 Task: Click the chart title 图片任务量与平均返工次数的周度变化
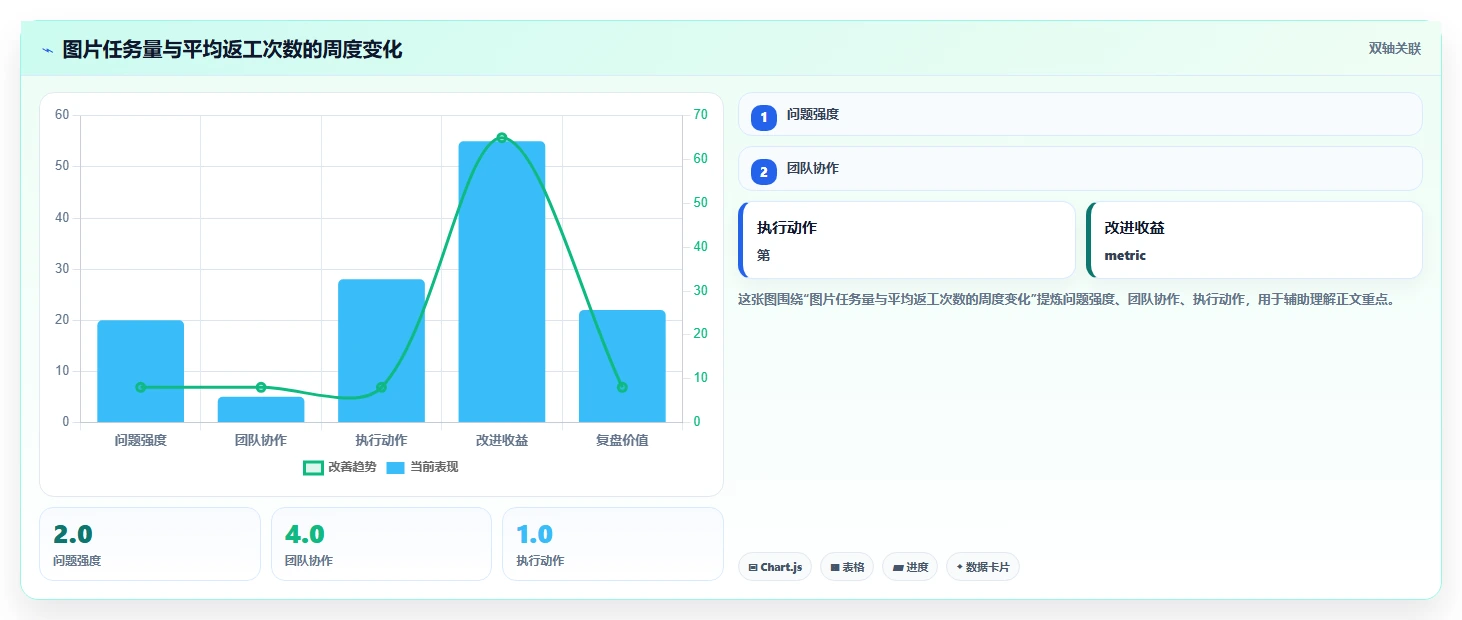pos(232,50)
